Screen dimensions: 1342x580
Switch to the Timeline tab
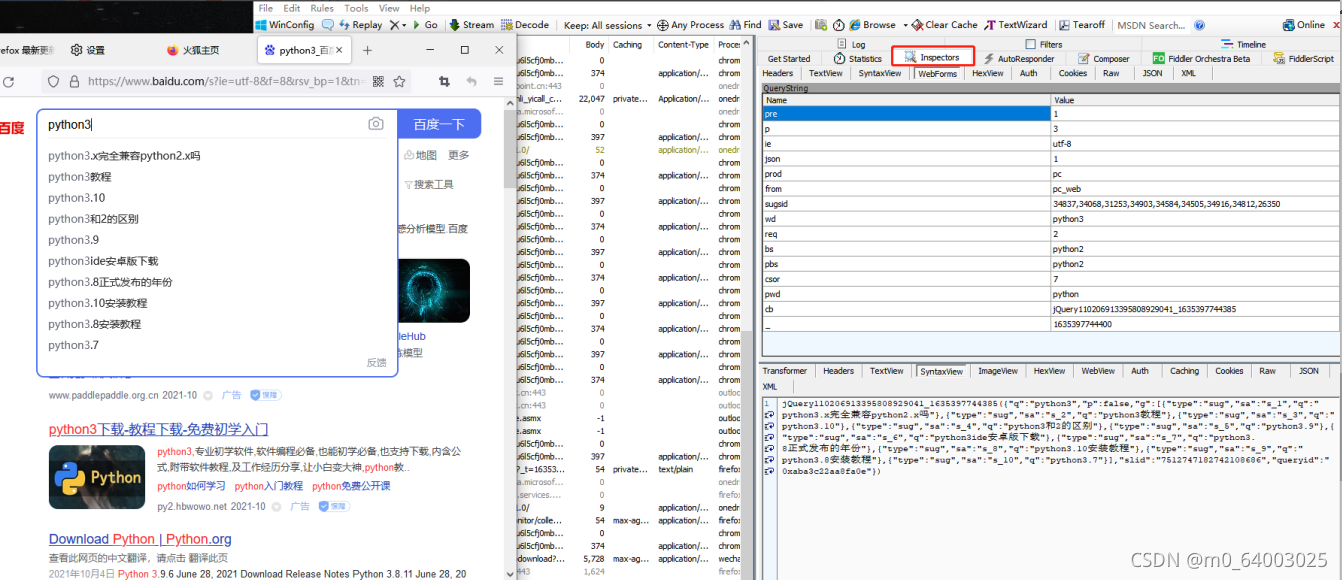click(x=1243, y=44)
